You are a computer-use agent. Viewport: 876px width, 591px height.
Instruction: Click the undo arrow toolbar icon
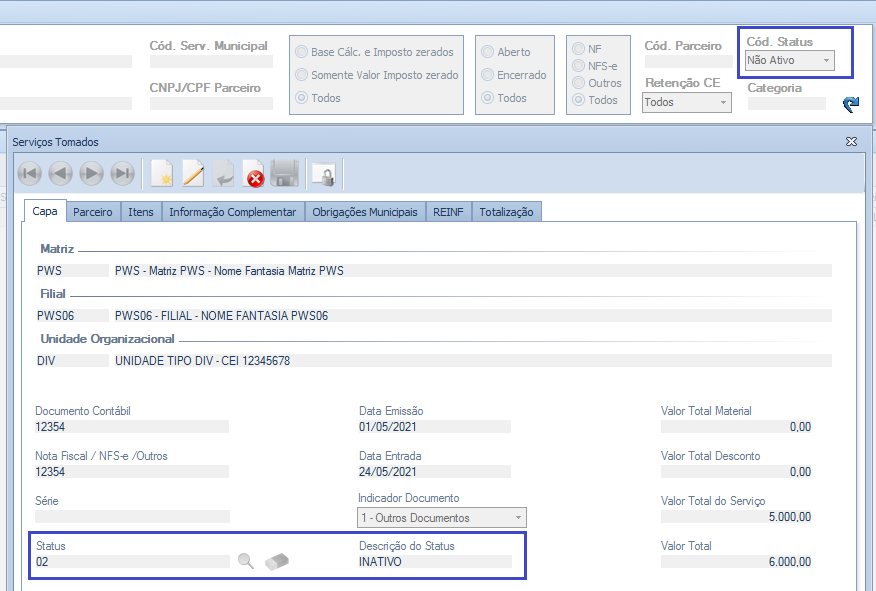[x=223, y=174]
